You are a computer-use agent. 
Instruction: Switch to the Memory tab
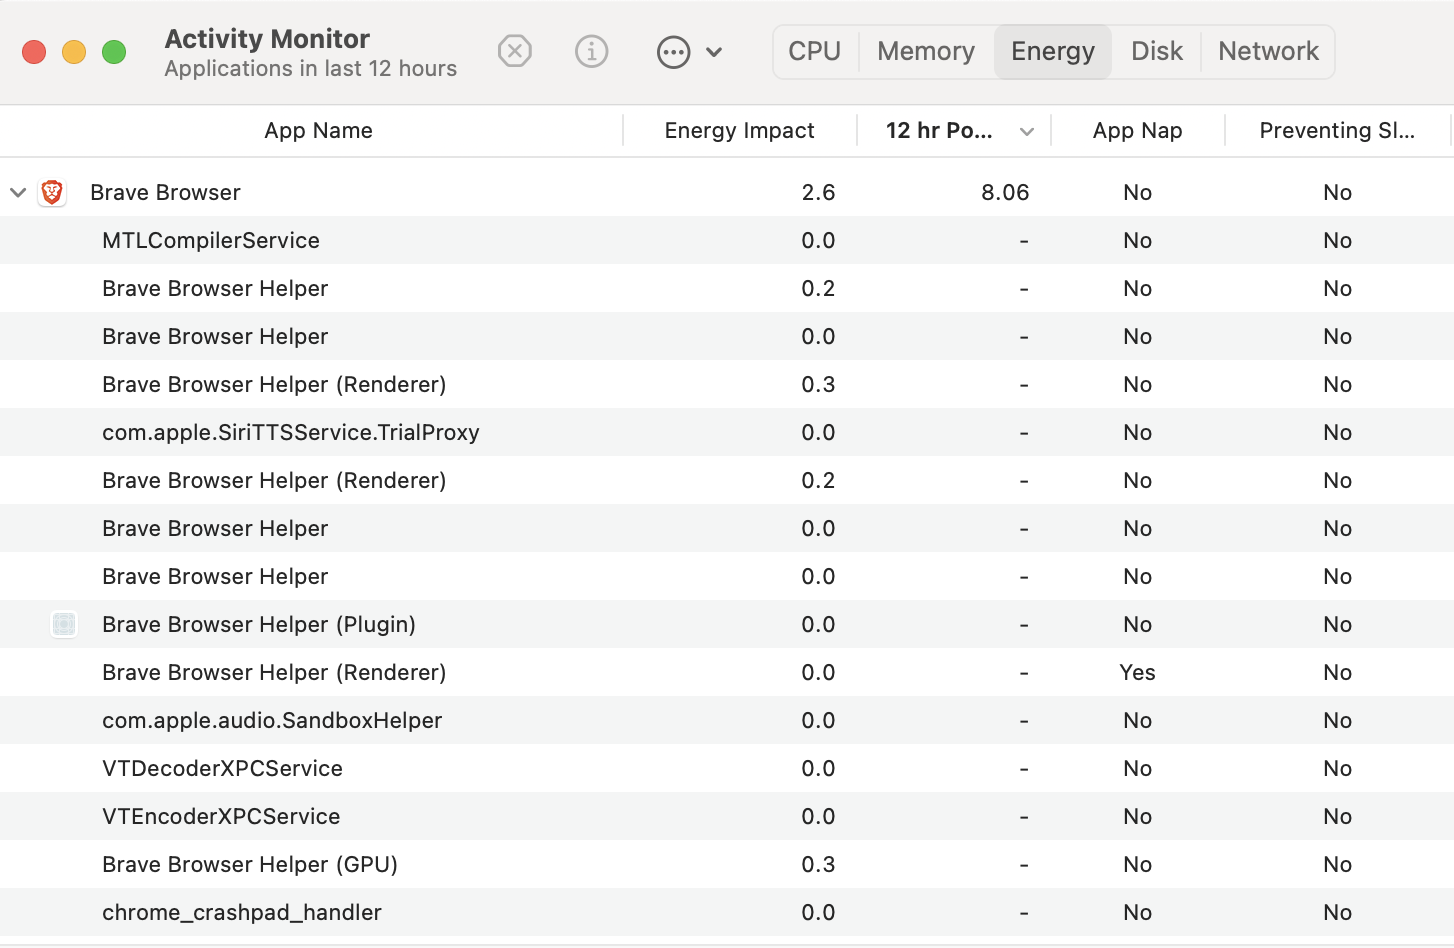[926, 51]
